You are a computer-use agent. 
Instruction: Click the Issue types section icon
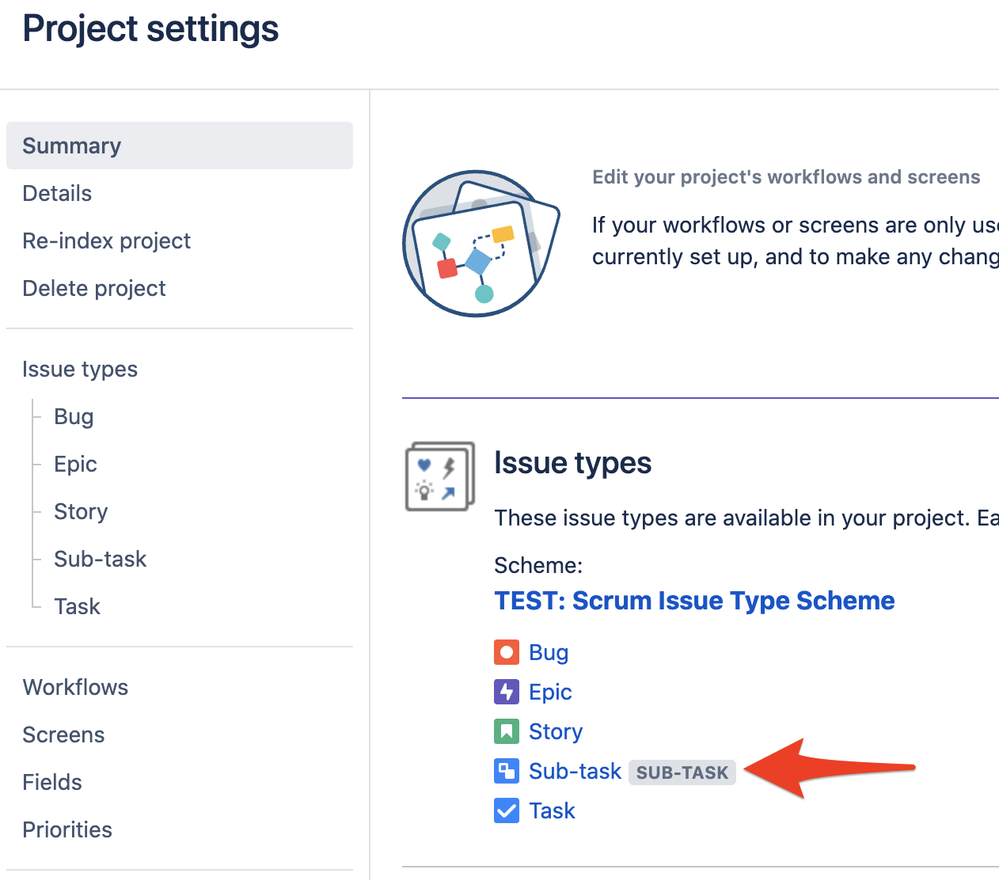440,477
